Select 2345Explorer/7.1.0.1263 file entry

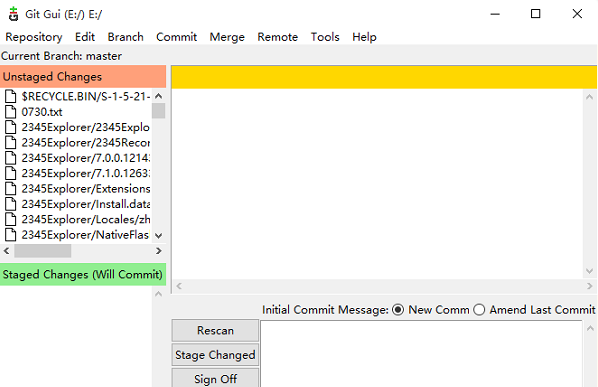[86, 173]
